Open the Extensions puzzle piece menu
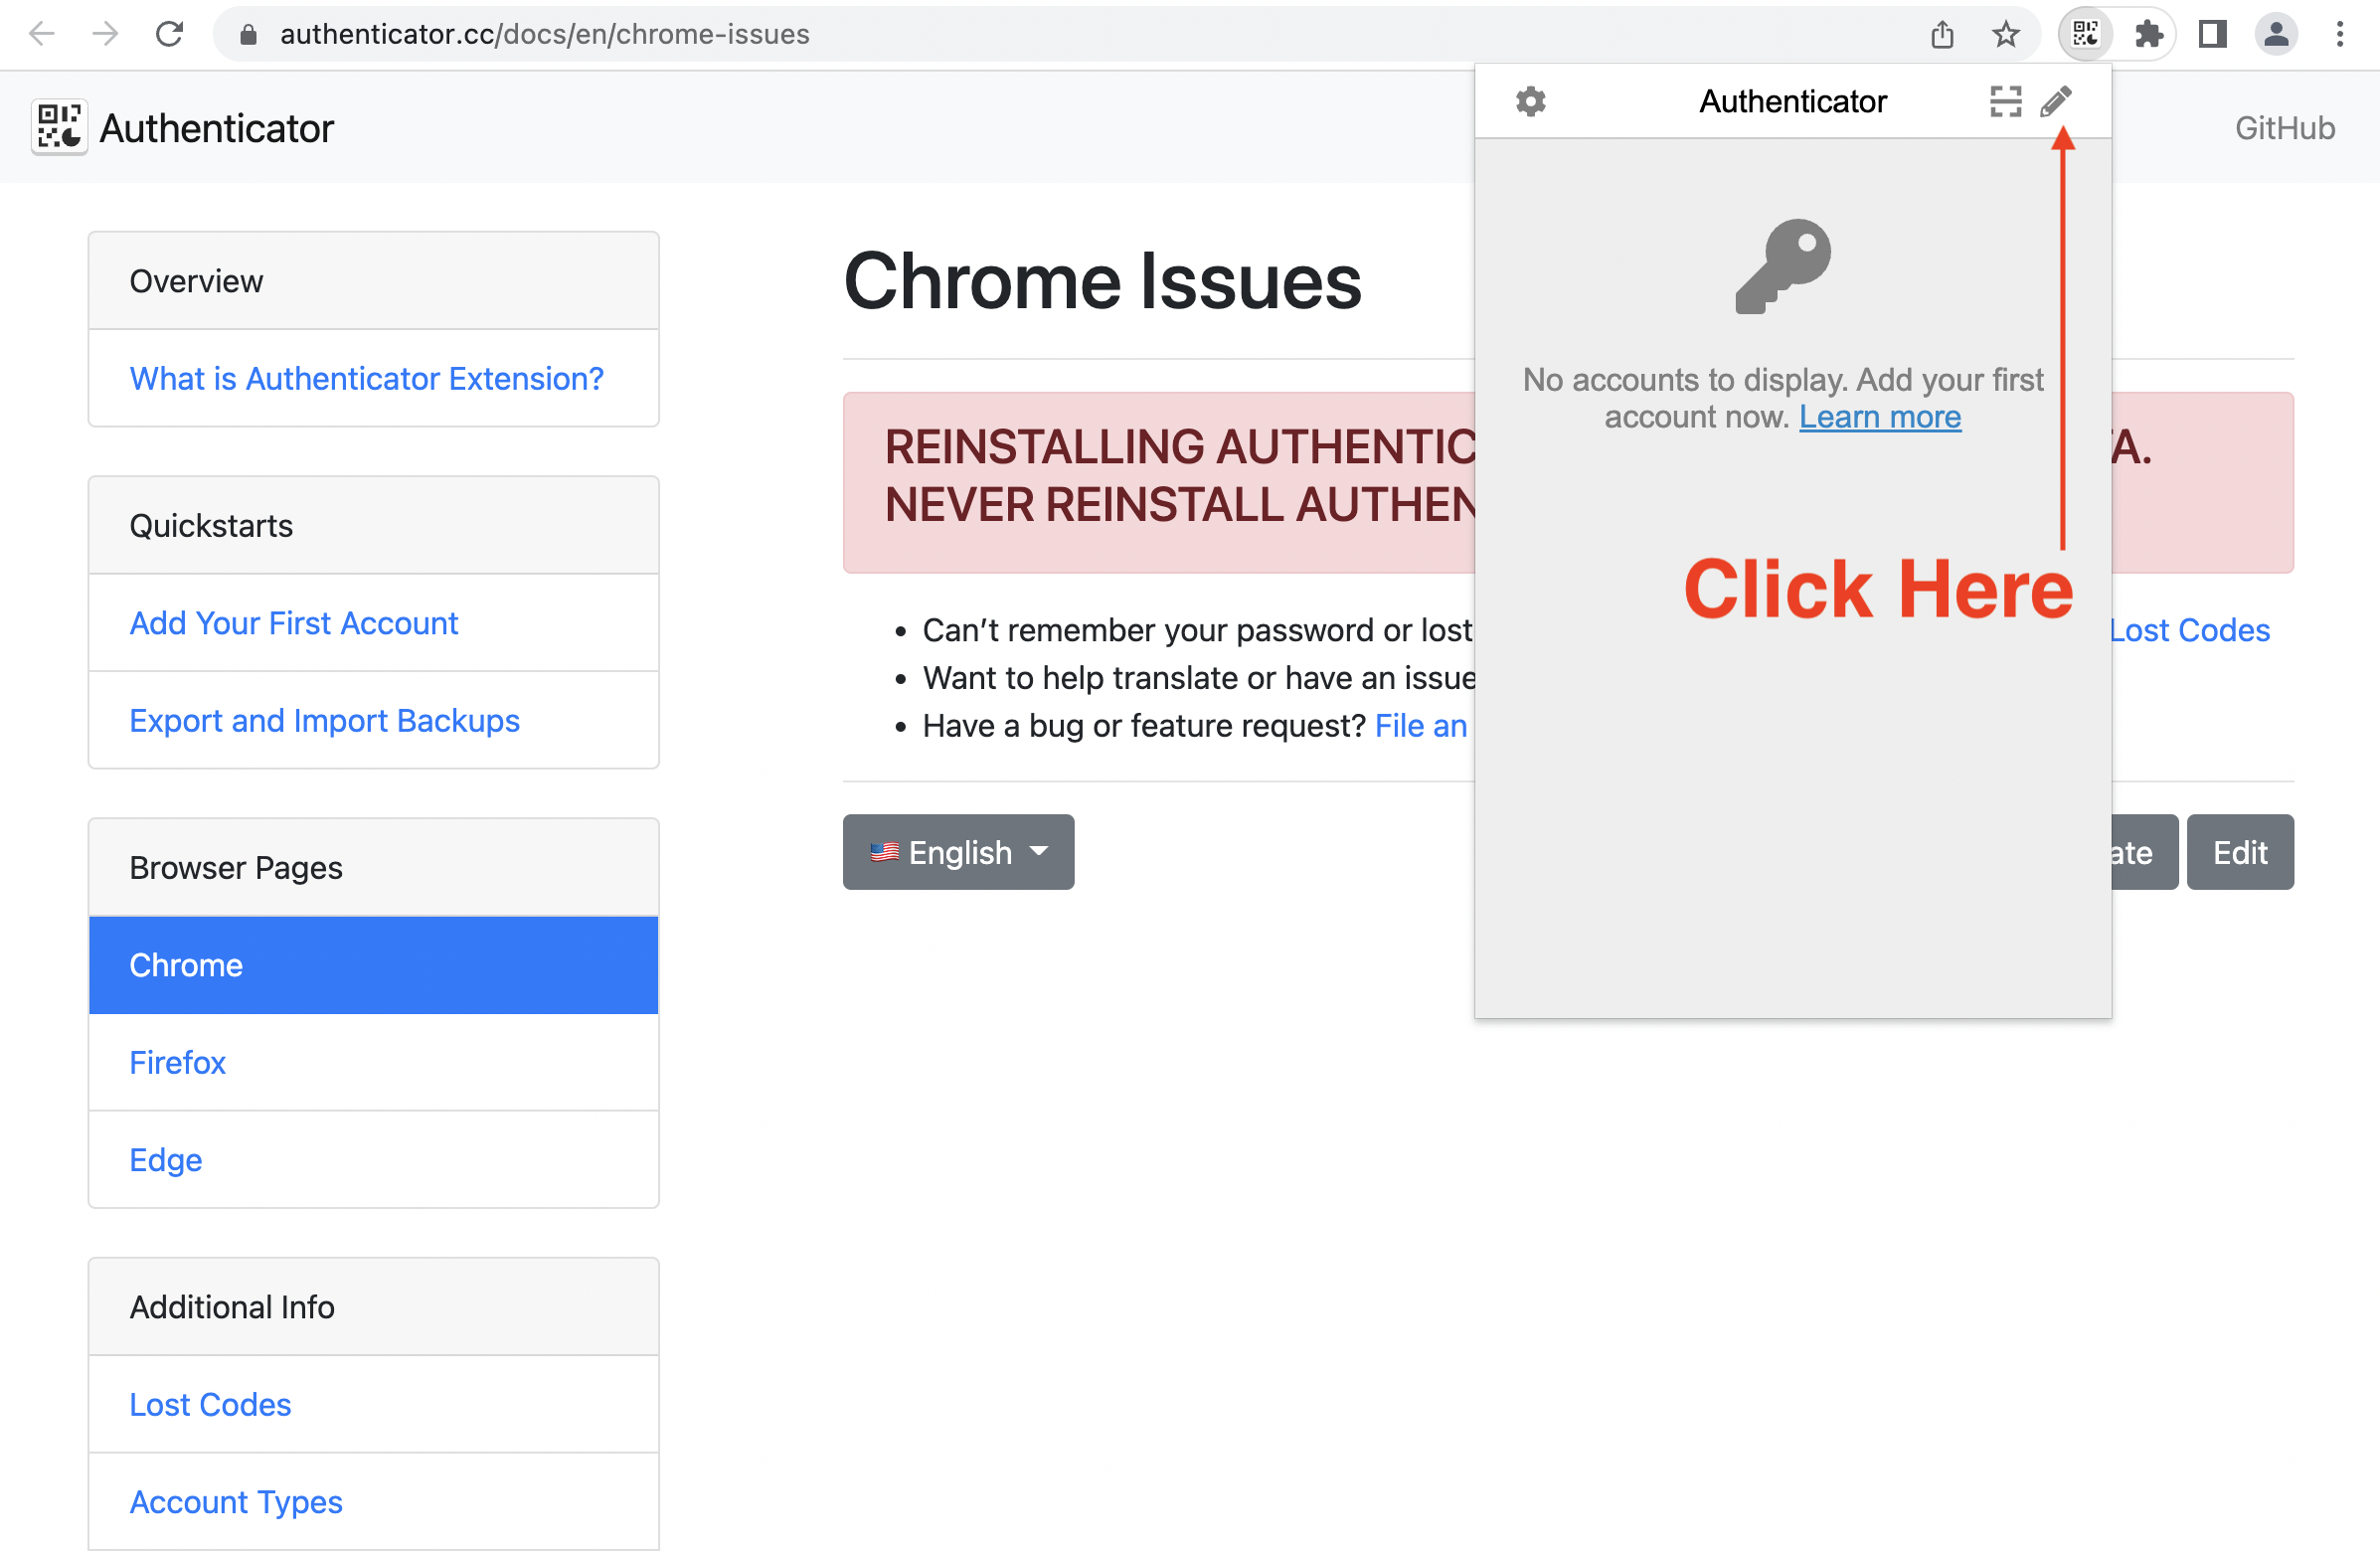Screen dimensions: 2380x1551 [x=2149, y=35]
